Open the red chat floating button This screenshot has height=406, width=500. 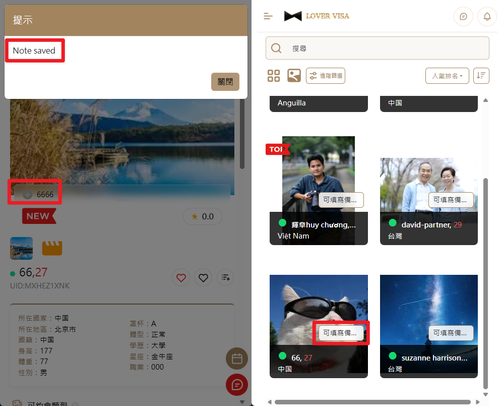click(x=237, y=385)
